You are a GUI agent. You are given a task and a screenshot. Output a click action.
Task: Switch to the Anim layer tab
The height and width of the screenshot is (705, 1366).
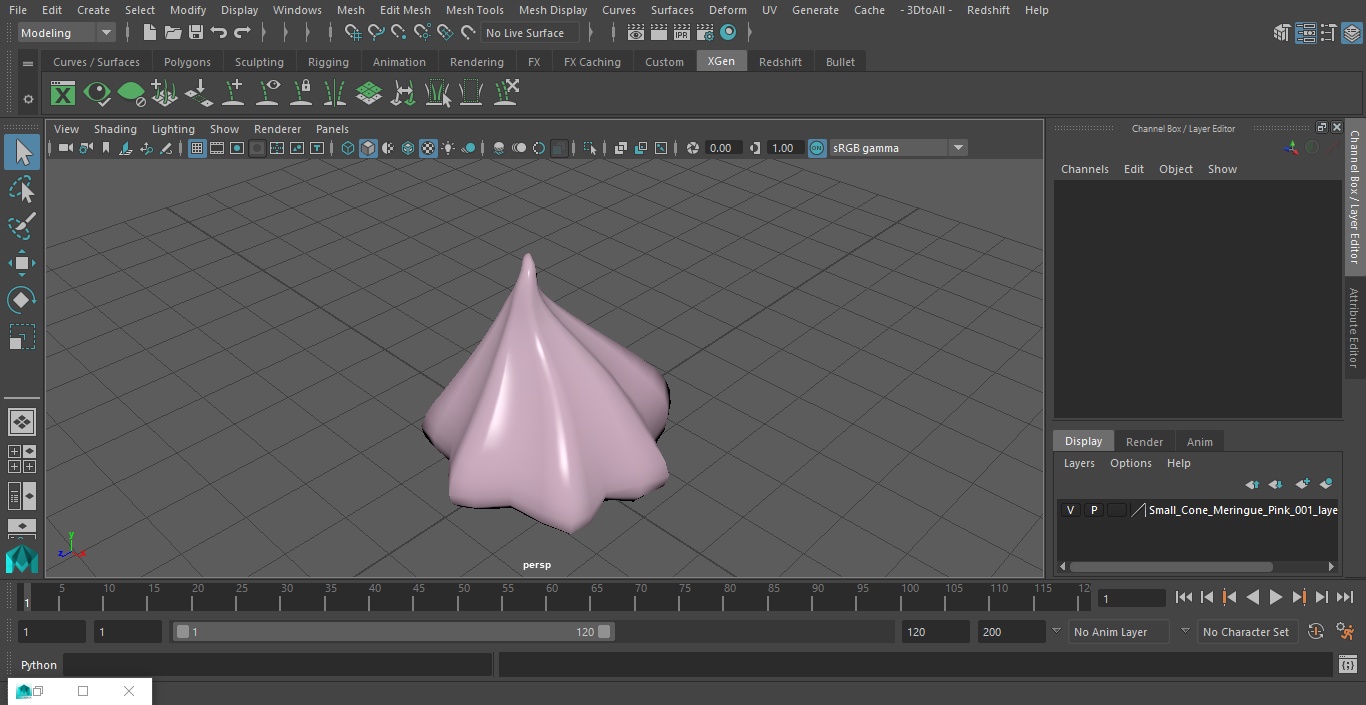pos(1199,442)
